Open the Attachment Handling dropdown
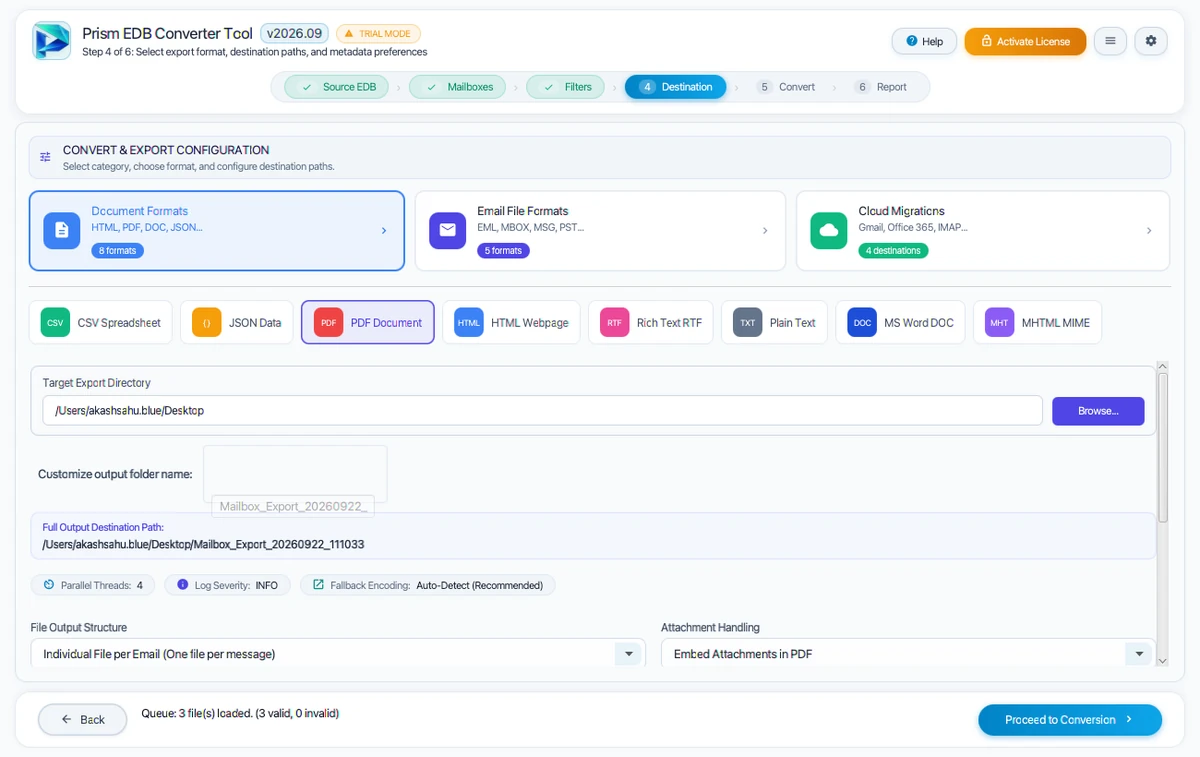 coord(908,654)
